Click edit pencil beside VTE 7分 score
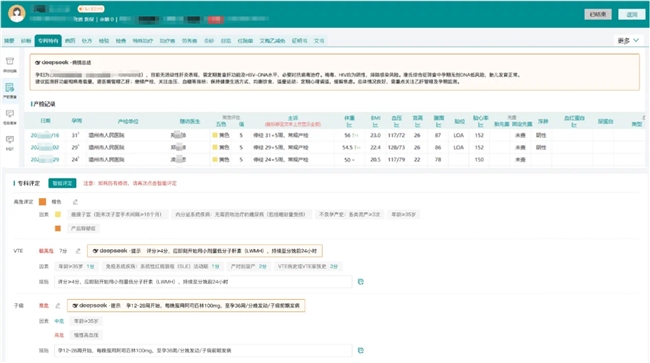This screenshot has width=650, height=363. click(x=78, y=251)
